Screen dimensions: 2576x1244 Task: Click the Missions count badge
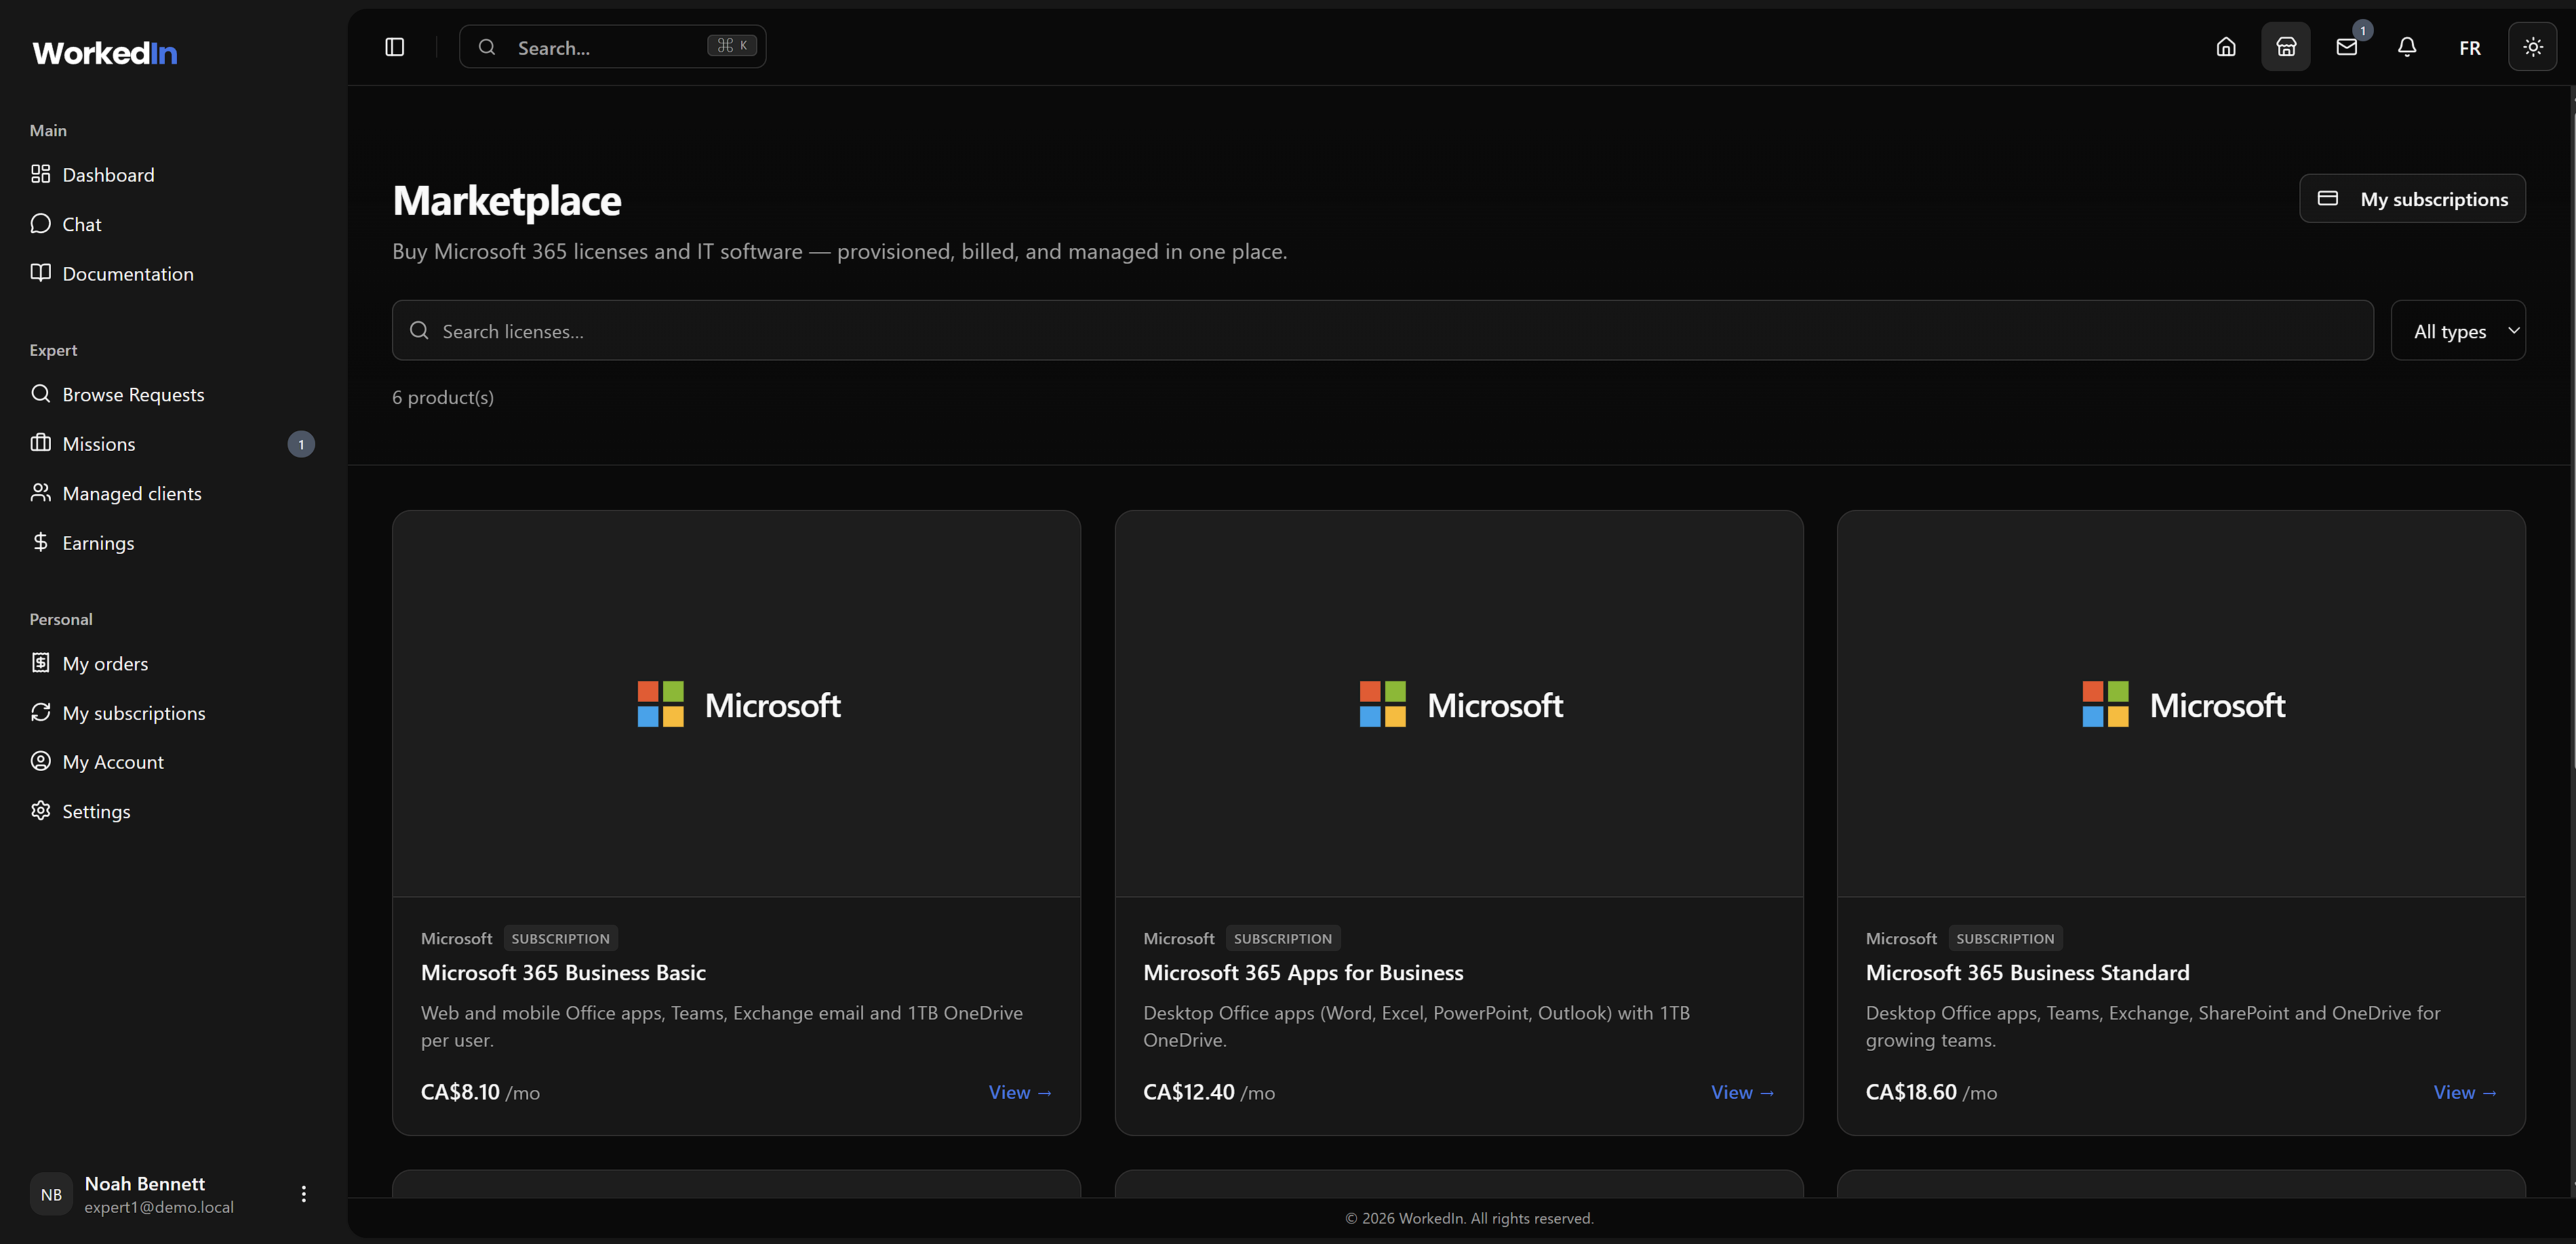pyautogui.click(x=301, y=444)
